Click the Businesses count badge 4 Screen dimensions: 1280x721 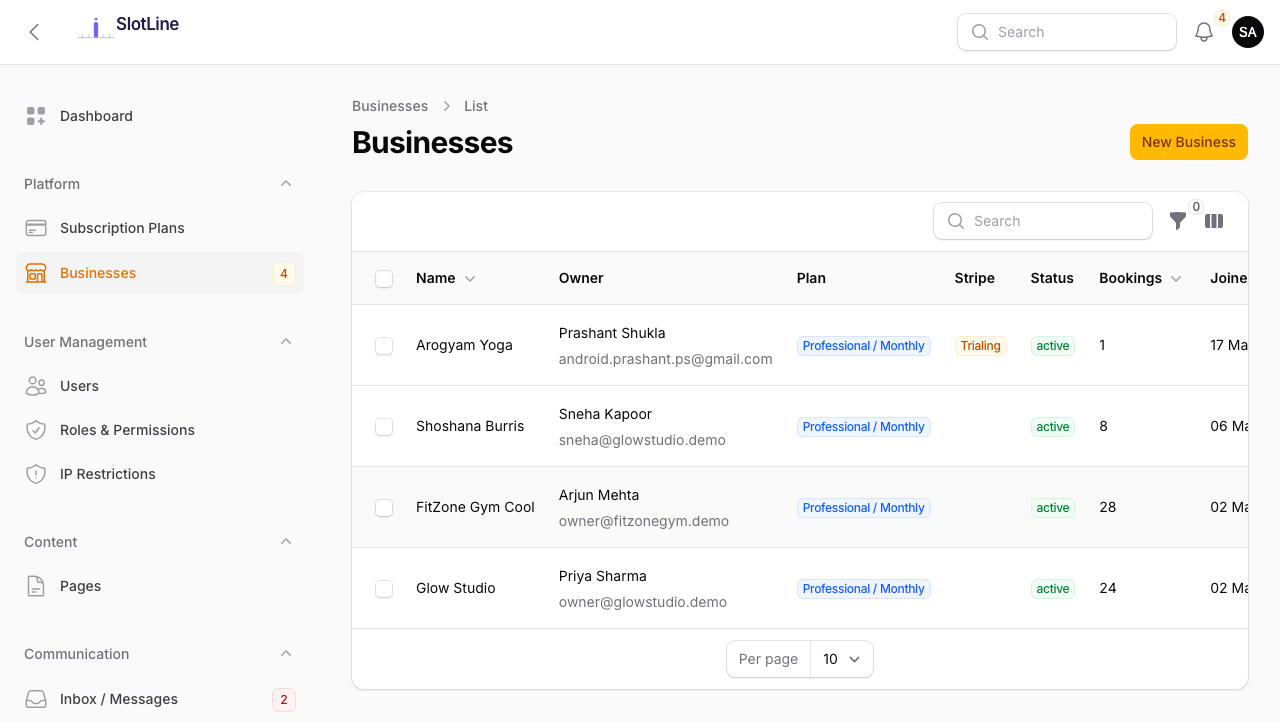(x=284, y=273)
